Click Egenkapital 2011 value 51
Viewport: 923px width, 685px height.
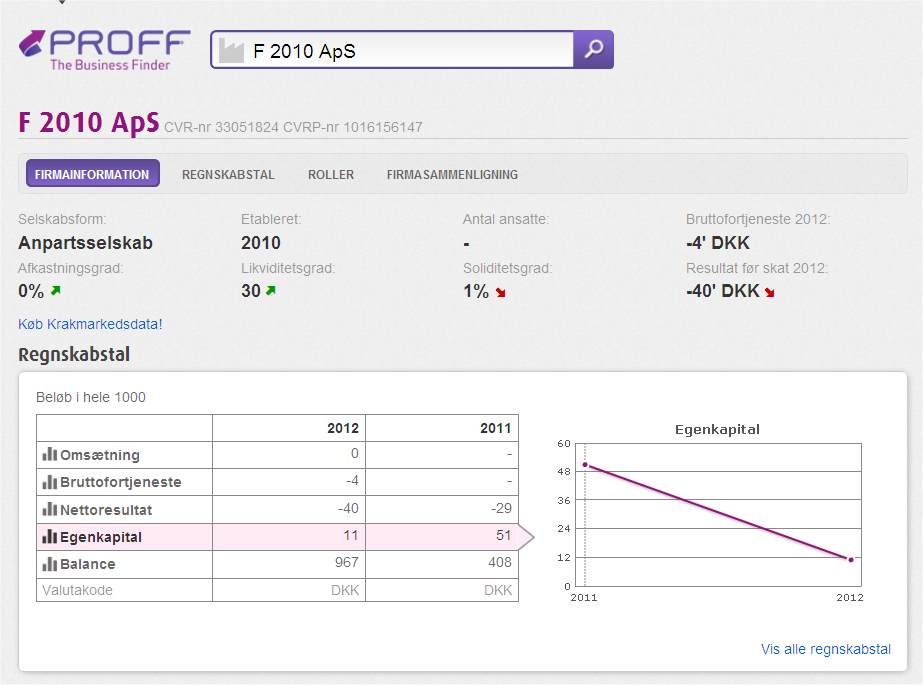[504, 535]
